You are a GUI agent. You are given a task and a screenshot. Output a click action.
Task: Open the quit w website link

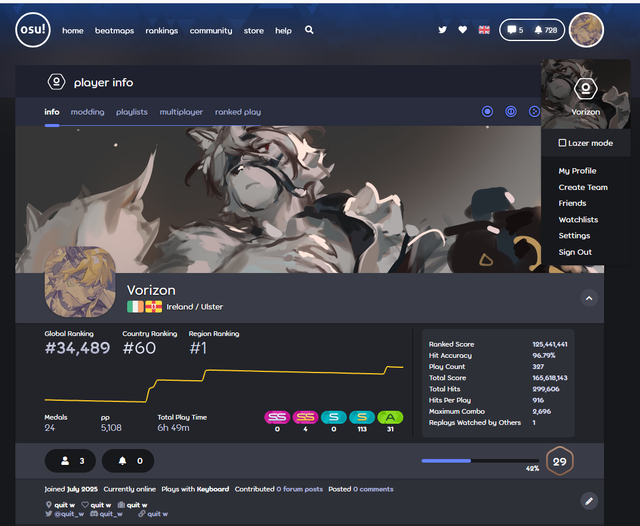(x=157, y=514)
